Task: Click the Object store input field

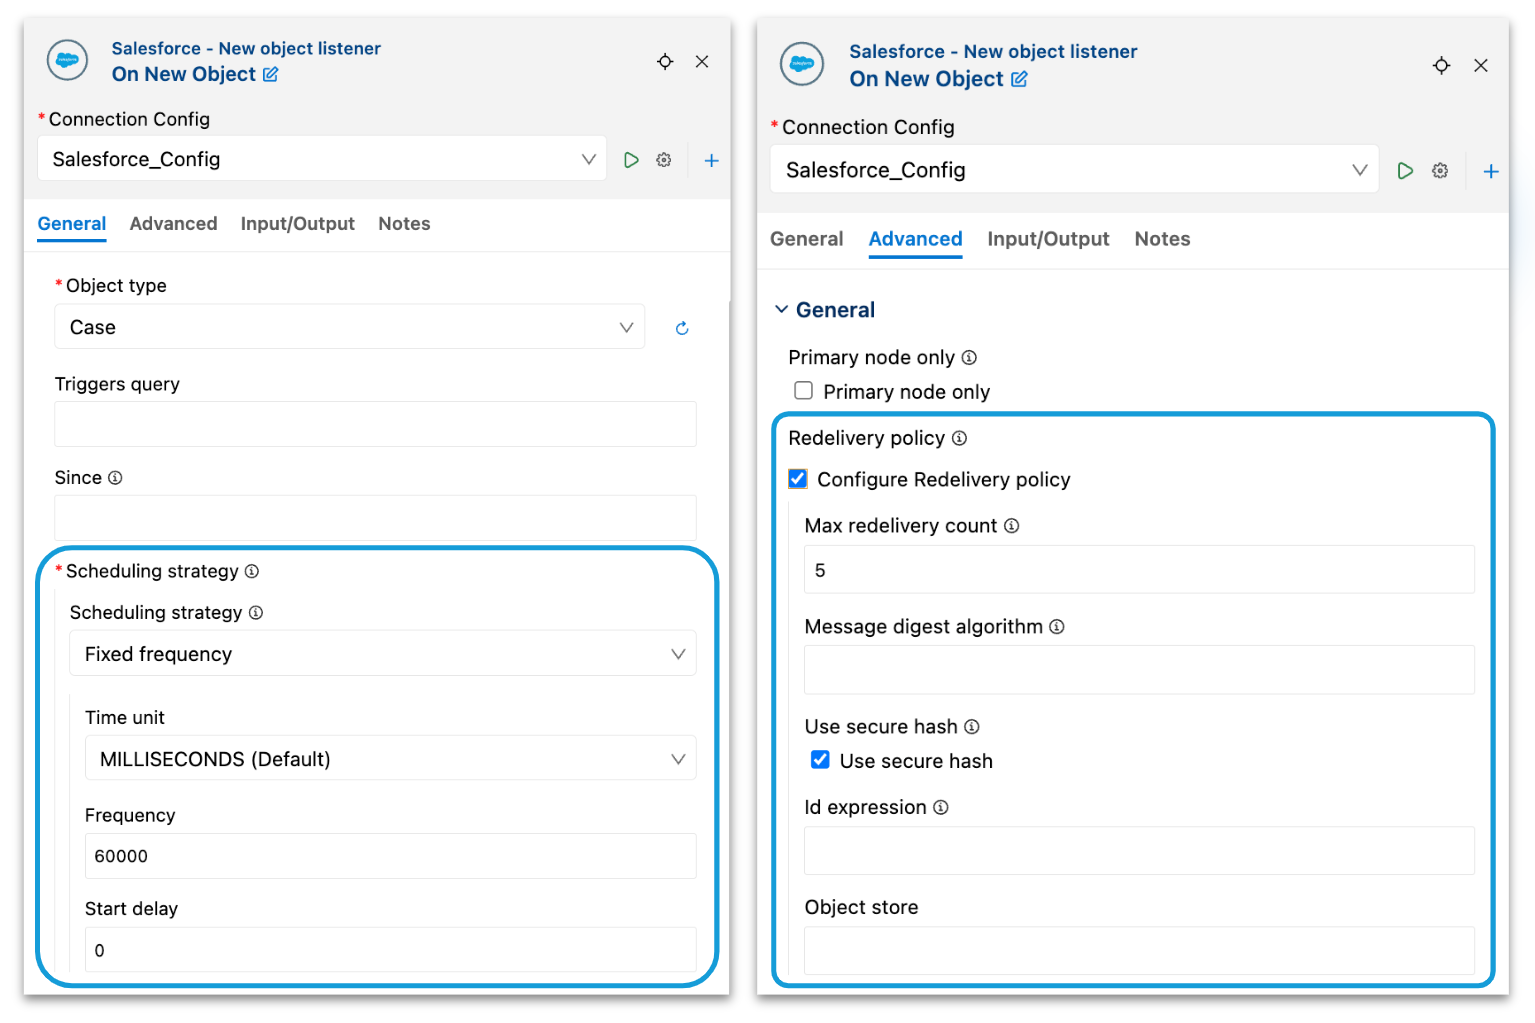Action: [x=1140, y=951]
